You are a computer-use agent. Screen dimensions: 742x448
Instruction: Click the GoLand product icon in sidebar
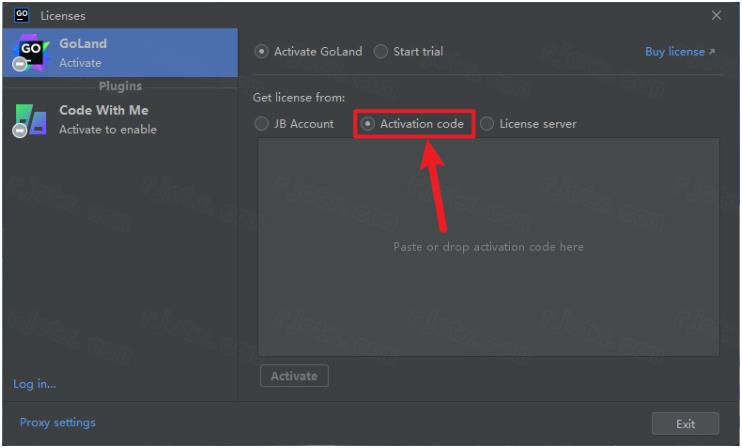(x=30, y=52)
